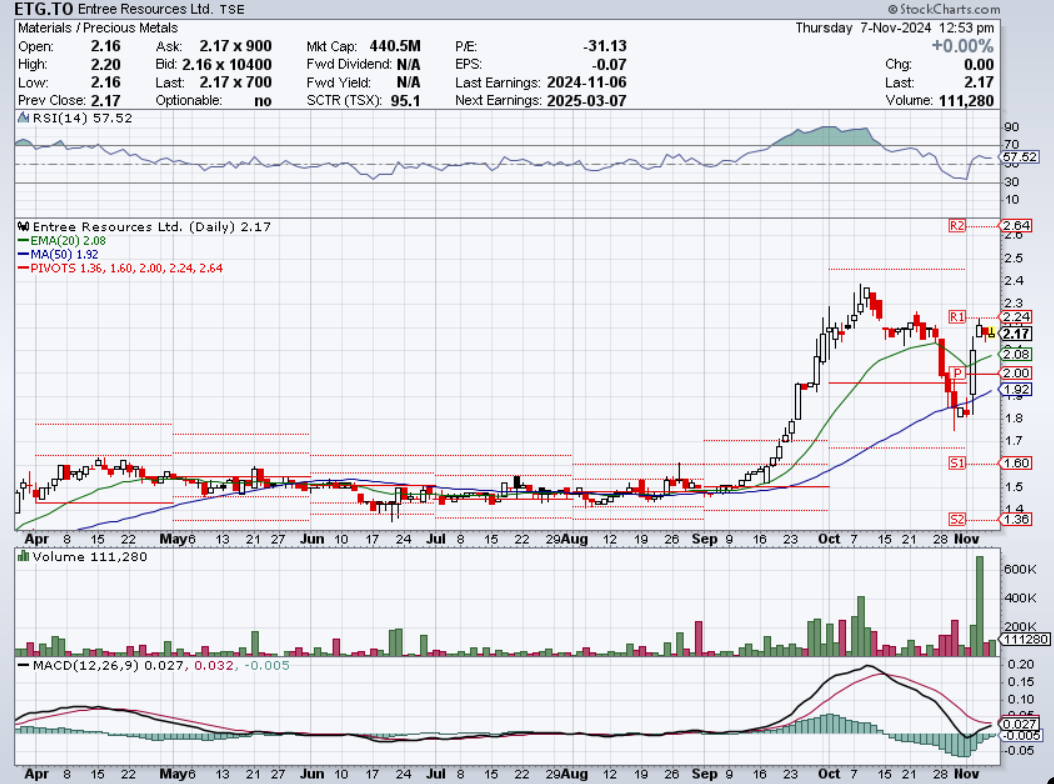Click the 0.20 MACD axis label
Image resolution: width=1054 pixels, height=784 pixels.
1021,664
